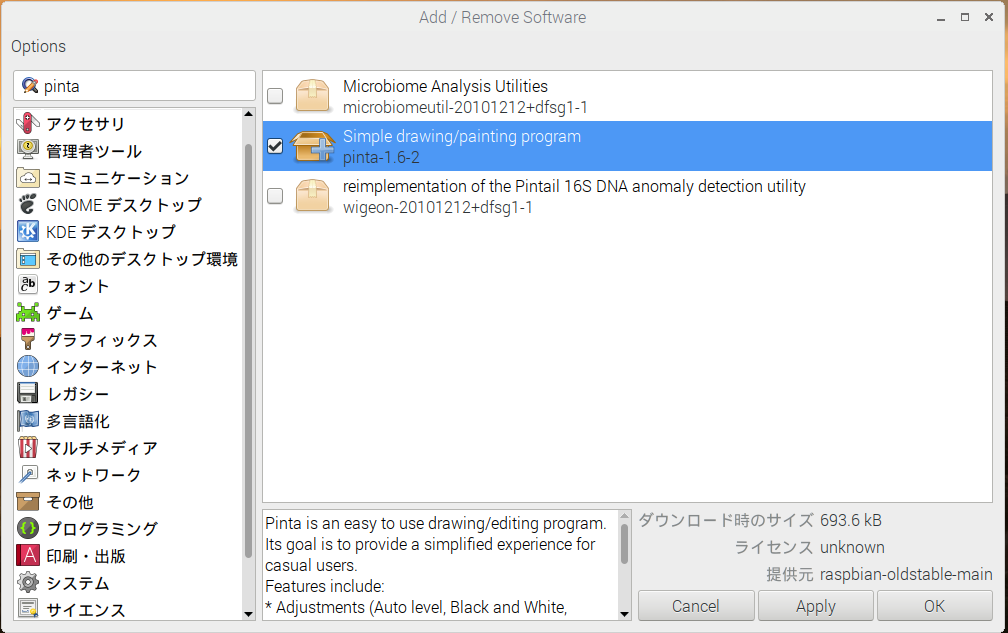Select the その他 box icon
This screenshot has height=633, width=1008.
(28, 501)
